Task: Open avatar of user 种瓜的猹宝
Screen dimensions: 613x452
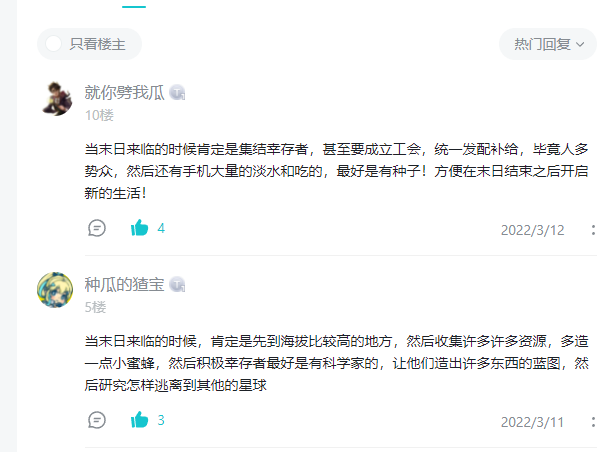Action: point(55,290)
